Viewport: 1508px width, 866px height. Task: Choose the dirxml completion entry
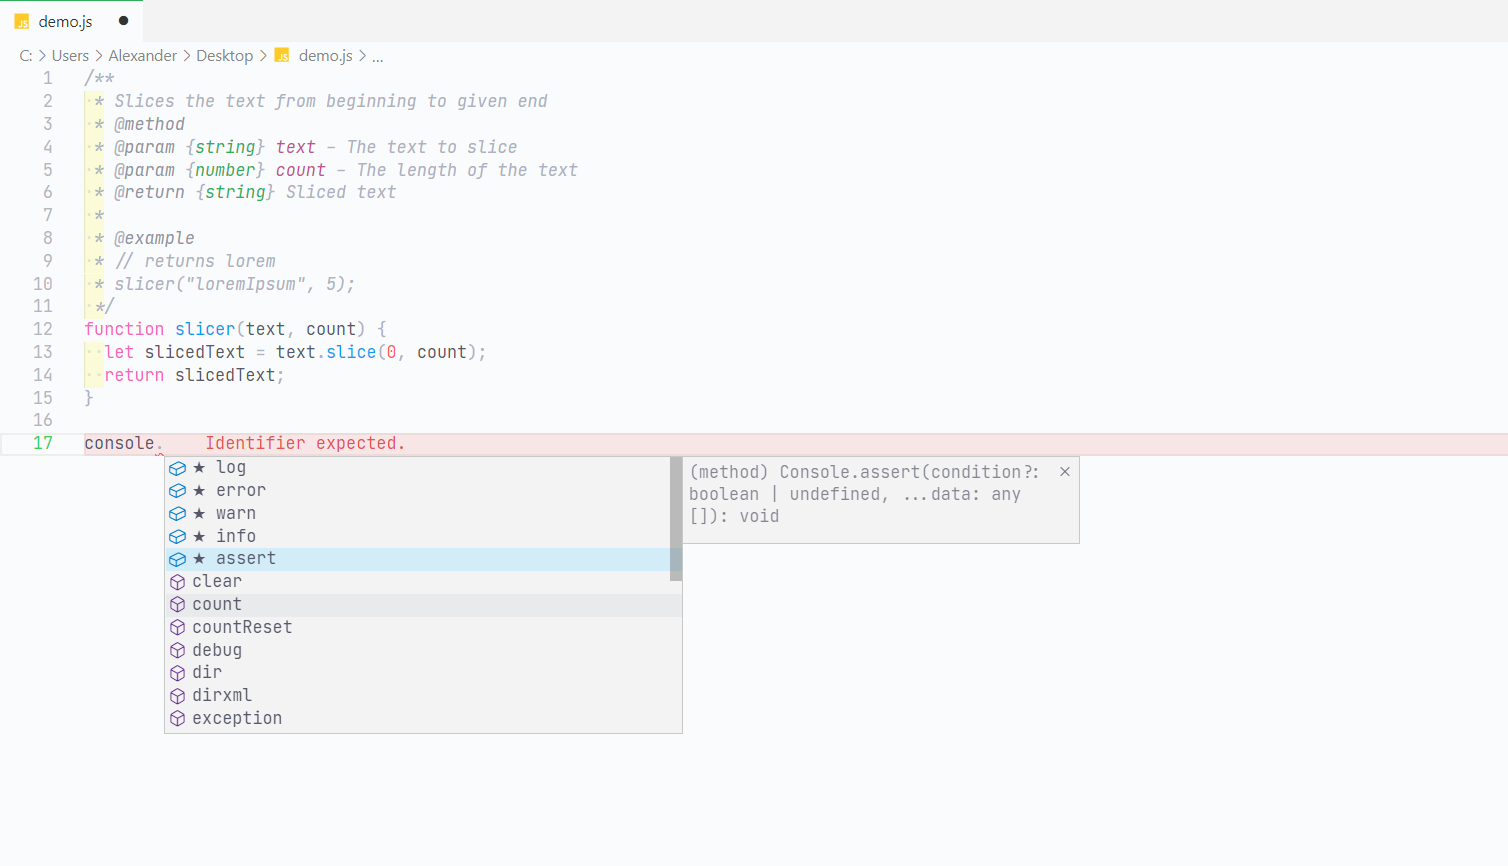tap(221, 695)
